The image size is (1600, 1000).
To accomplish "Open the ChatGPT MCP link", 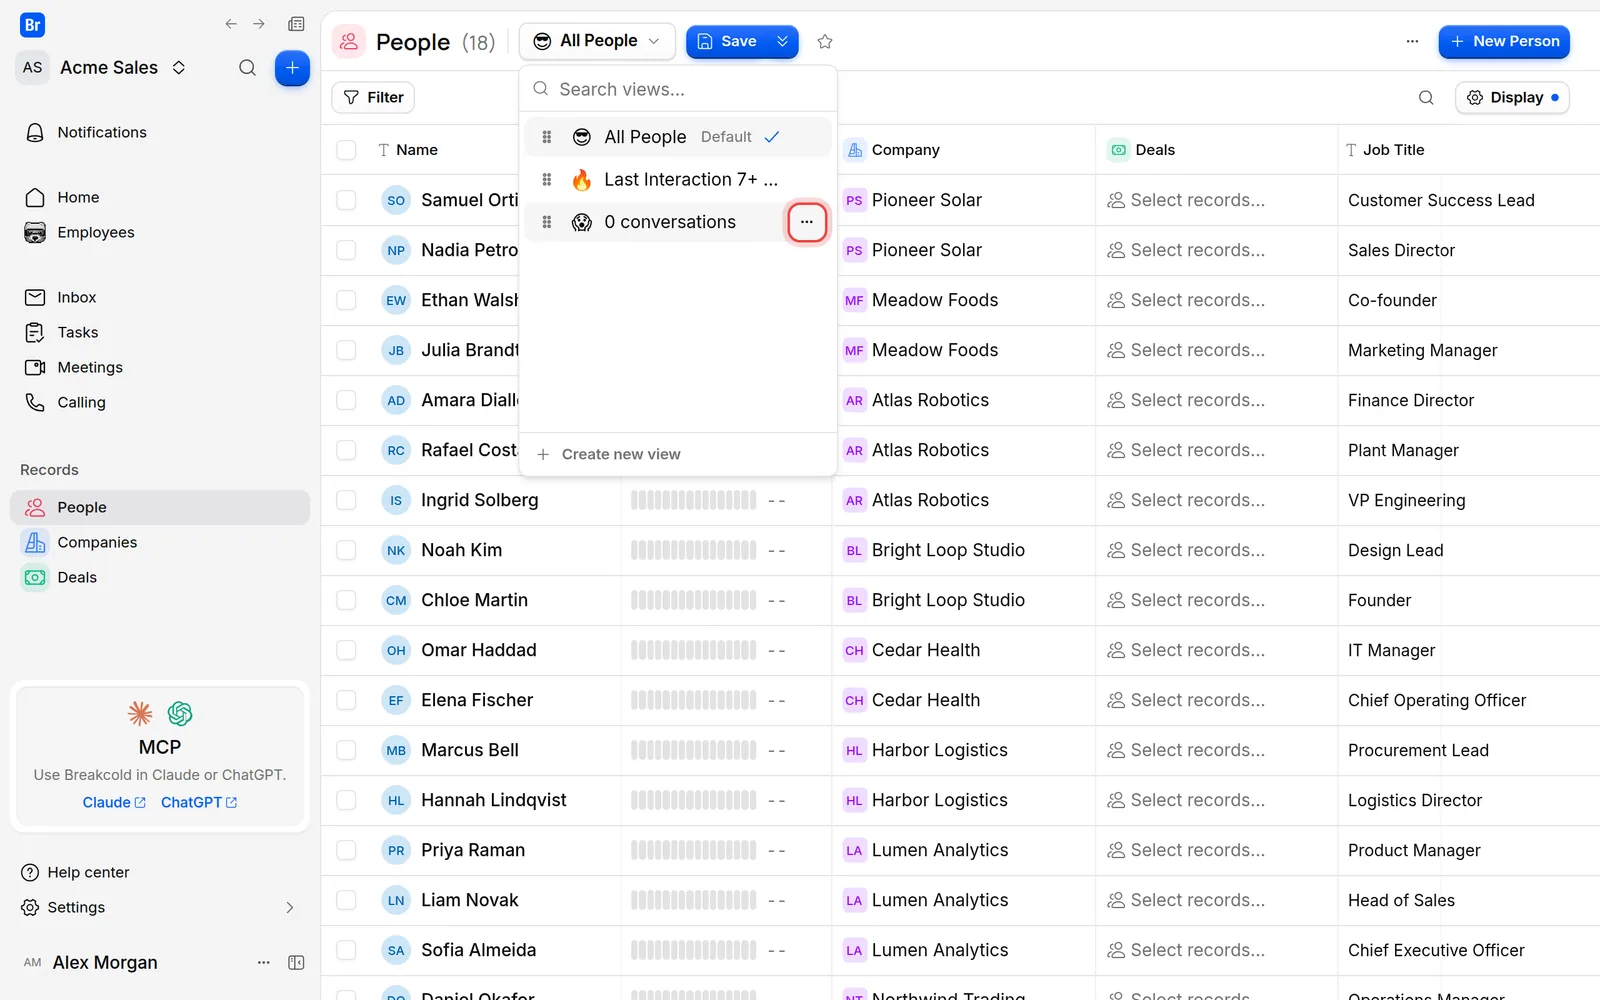I will point(199,802).
